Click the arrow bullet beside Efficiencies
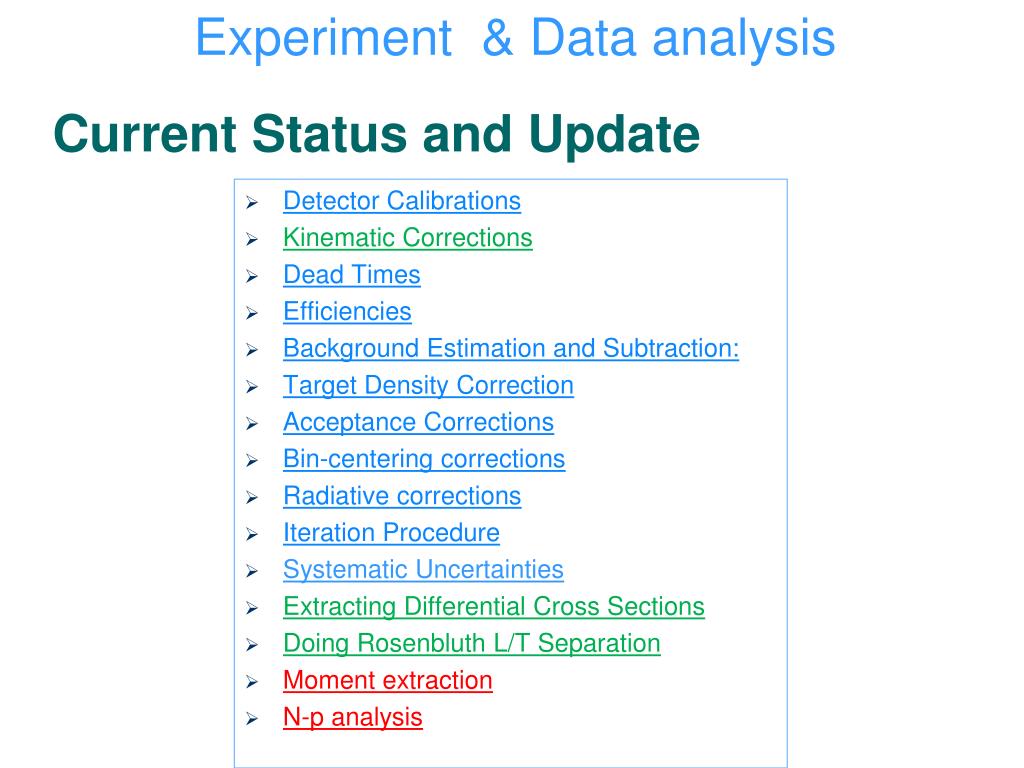The height and width of the screenshot is (768, 1024). click(x=253, y=313)
